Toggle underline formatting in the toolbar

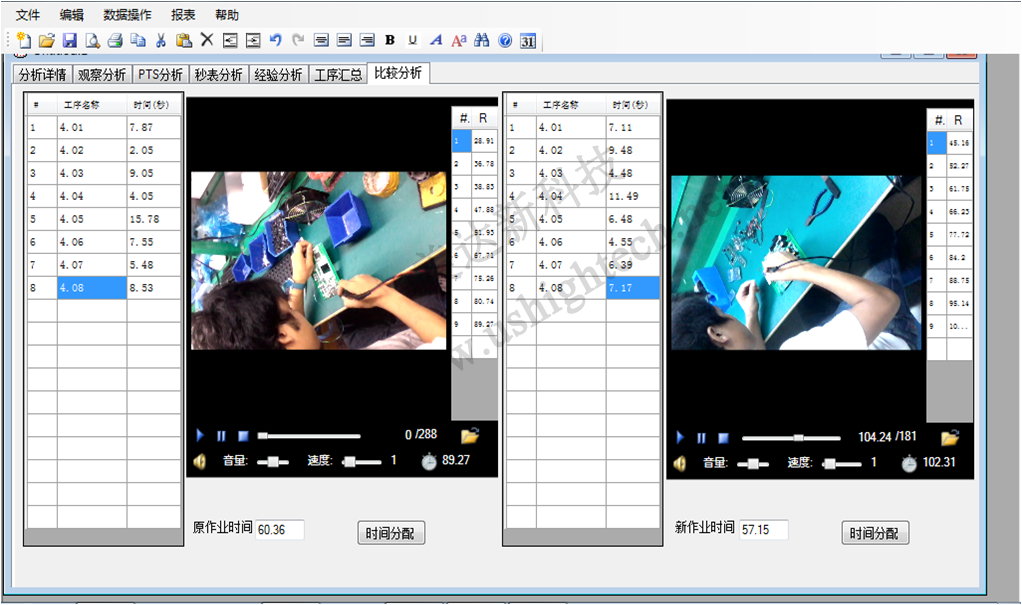click(x=412, y=40)
